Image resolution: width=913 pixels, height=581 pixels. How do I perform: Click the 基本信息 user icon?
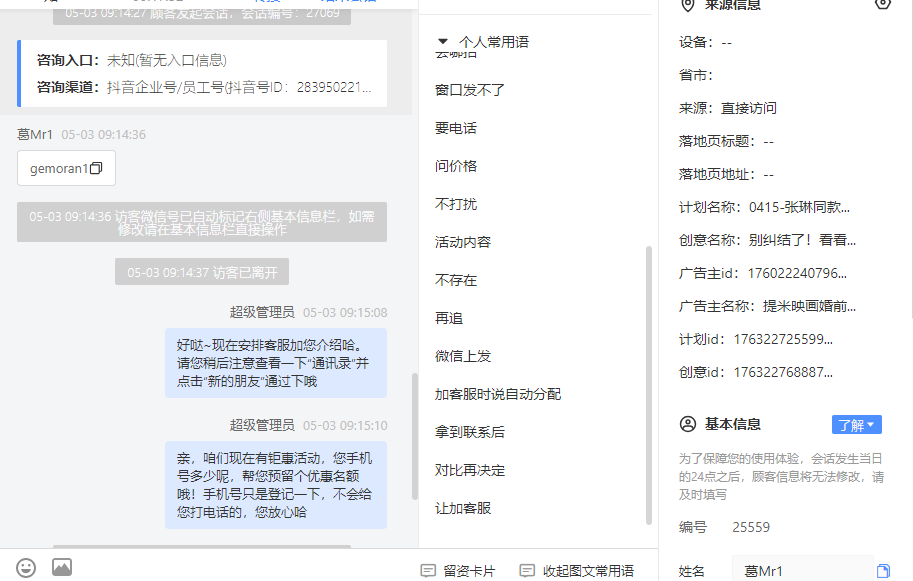[x=688, y=424]
